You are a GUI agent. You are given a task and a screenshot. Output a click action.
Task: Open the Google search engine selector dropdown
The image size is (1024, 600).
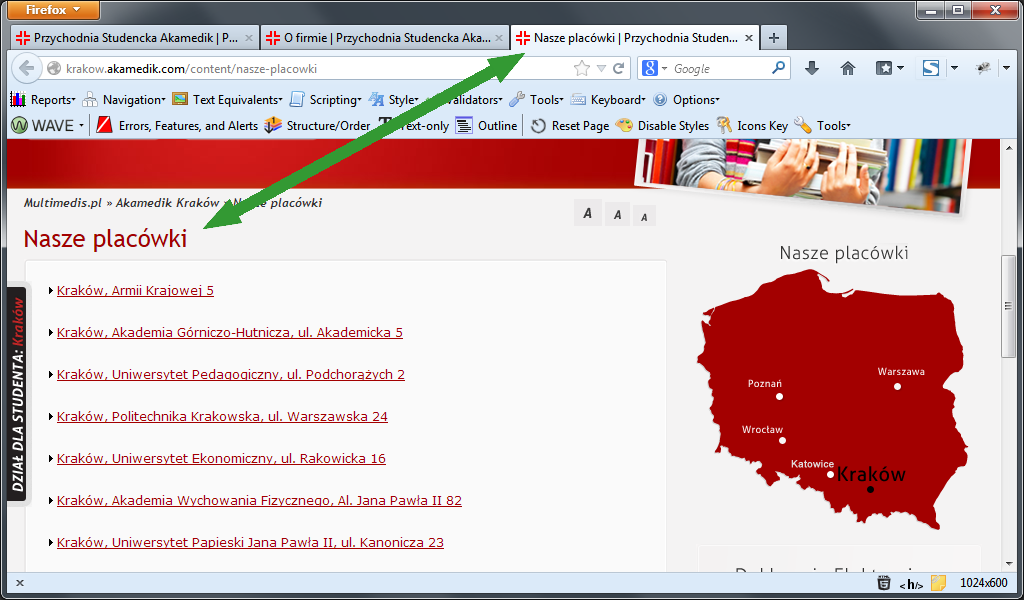click(x=655, y=68)
